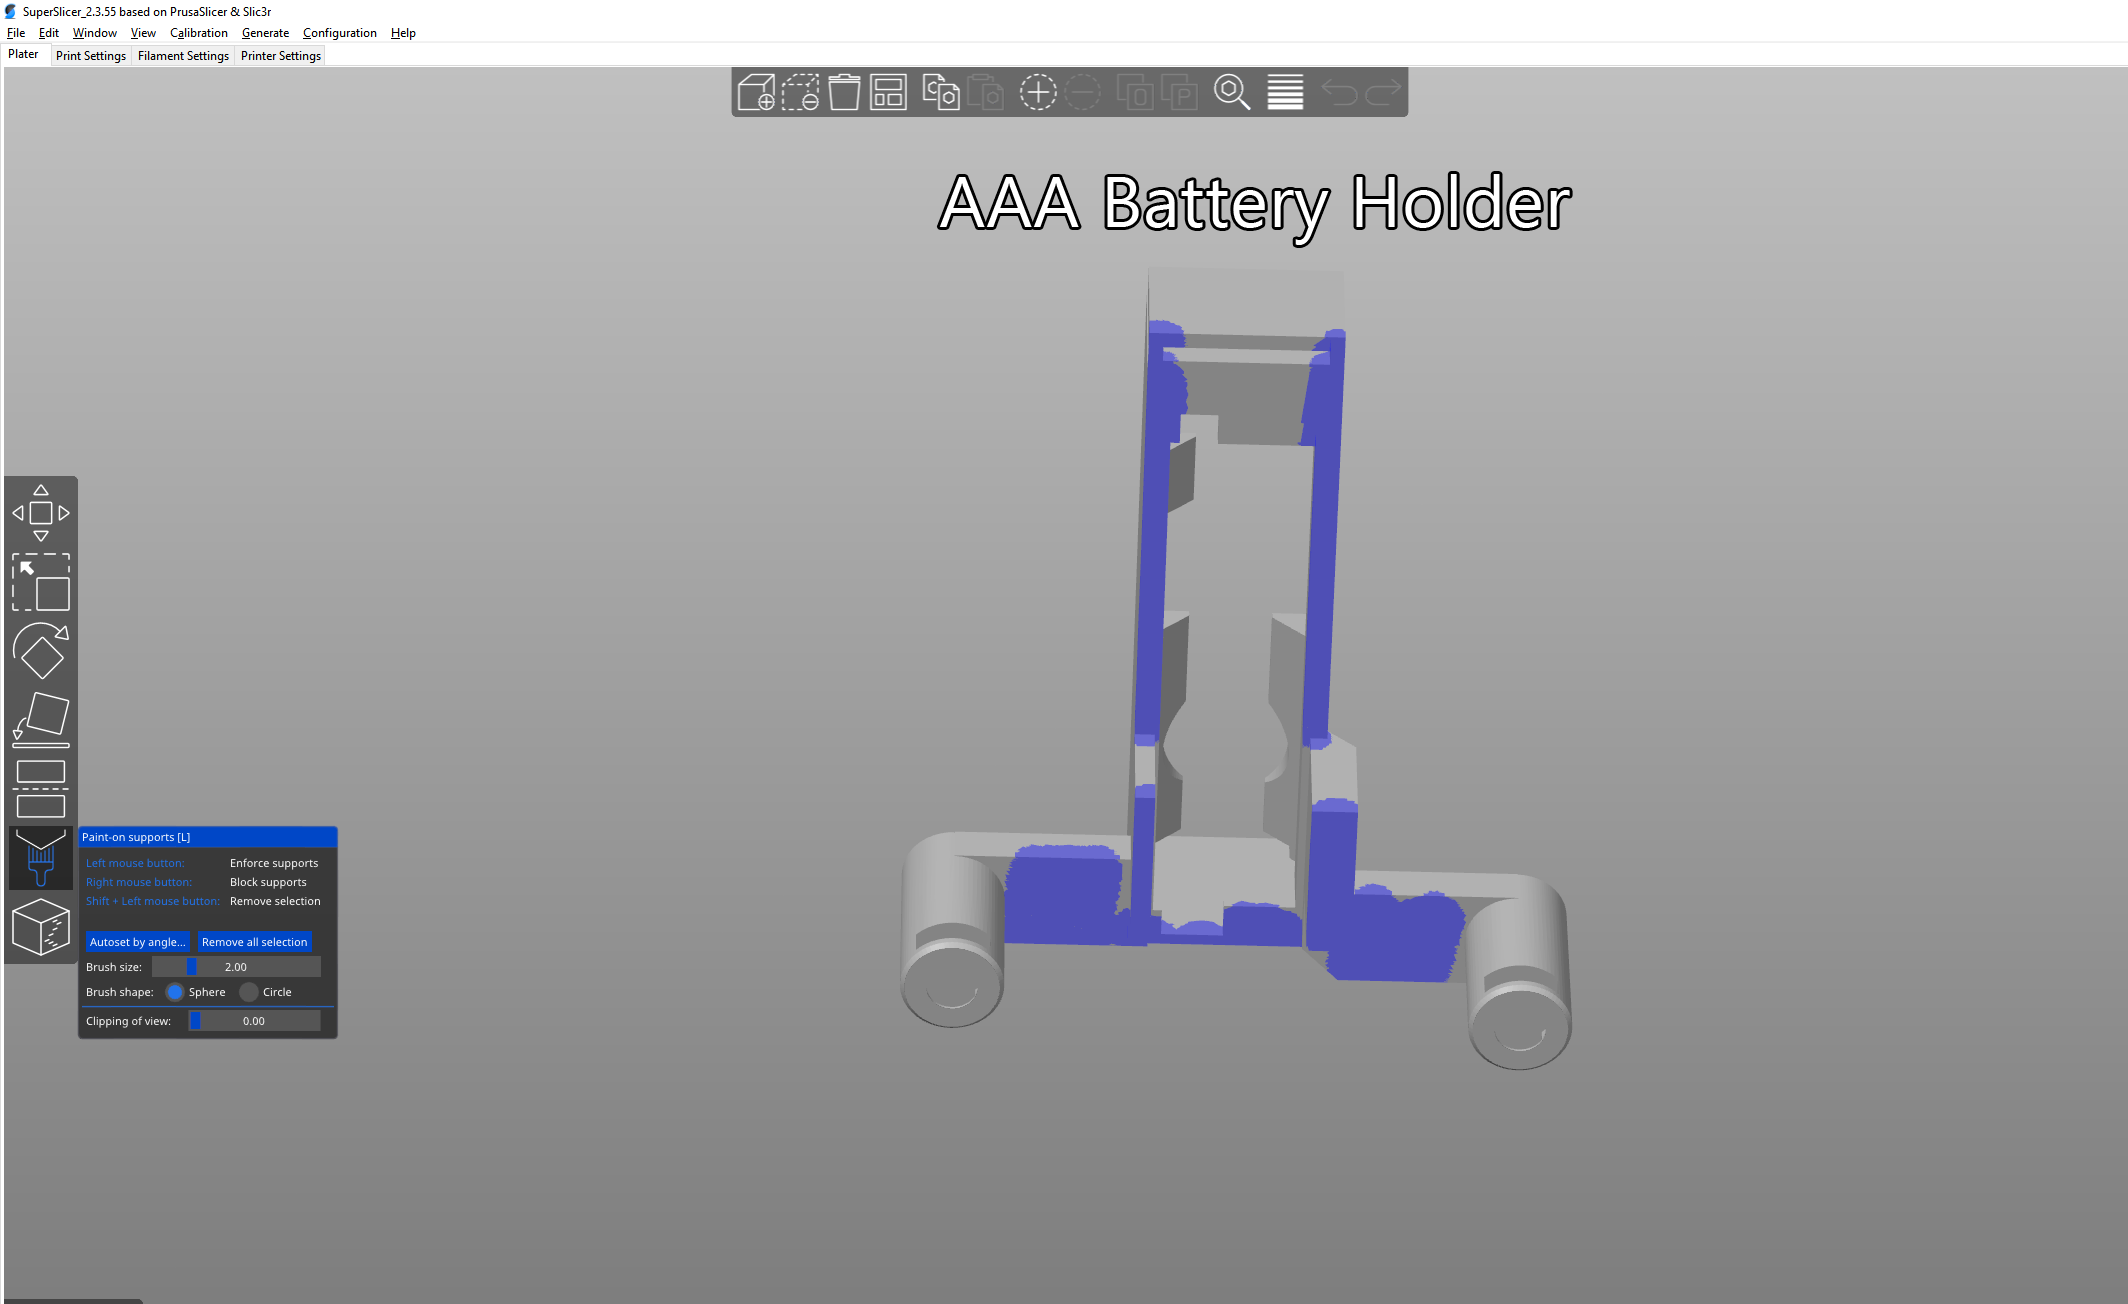Click the Clipping of view value field
2128x1304 pixels.
pos(253,1020)
